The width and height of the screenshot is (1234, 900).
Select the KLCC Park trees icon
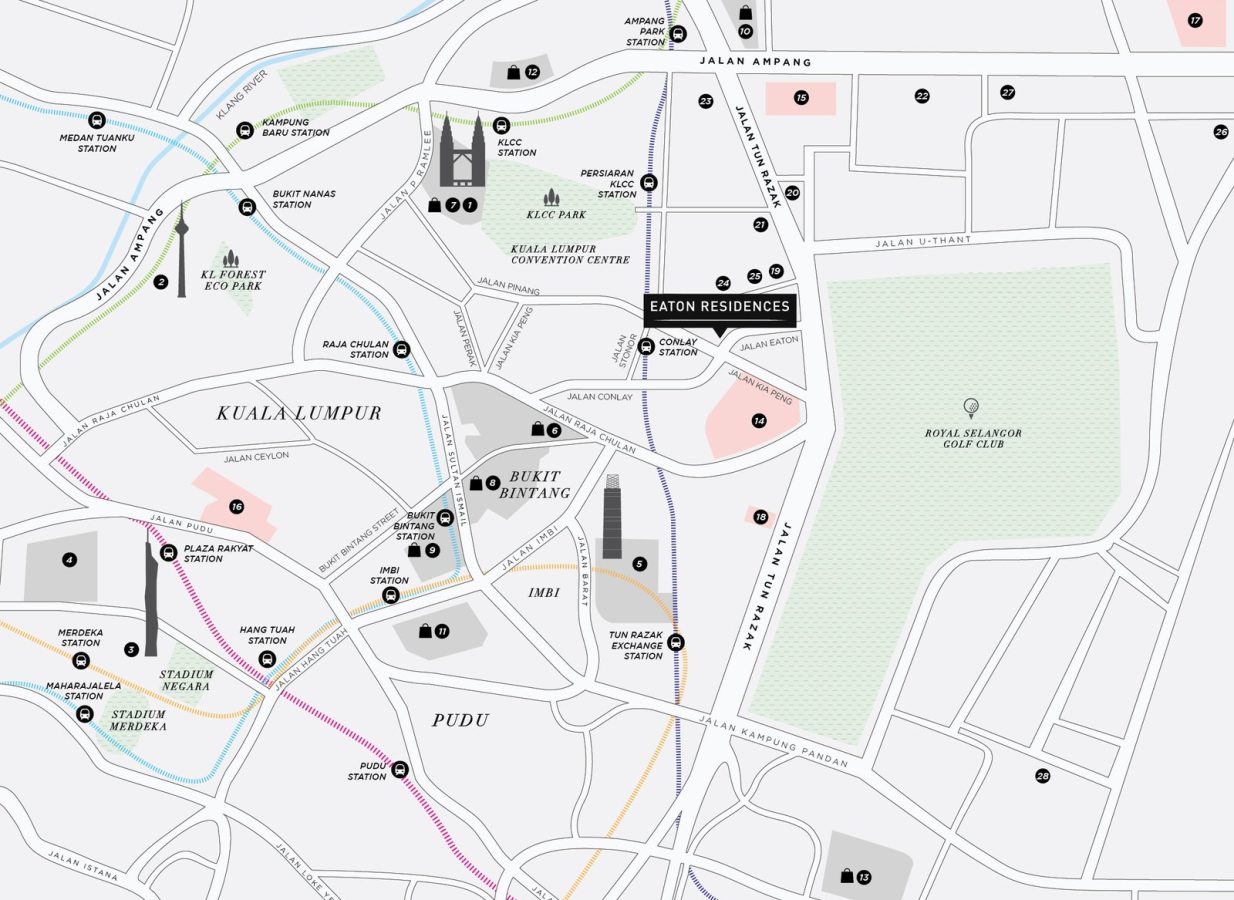(550, 197)
